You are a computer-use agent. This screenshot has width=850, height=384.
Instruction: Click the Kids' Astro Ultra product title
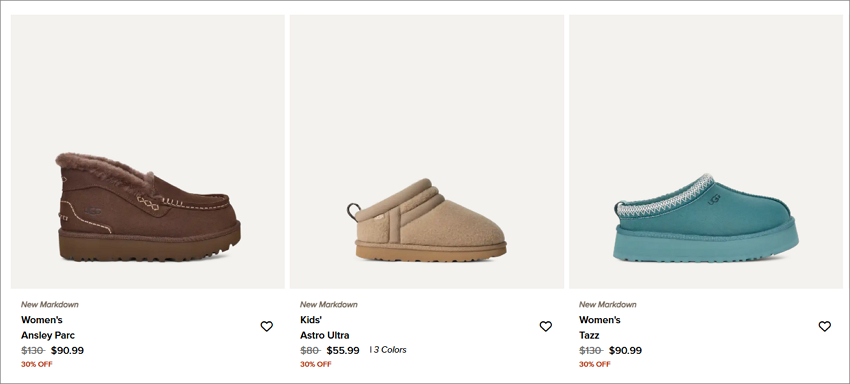(325, 328)
